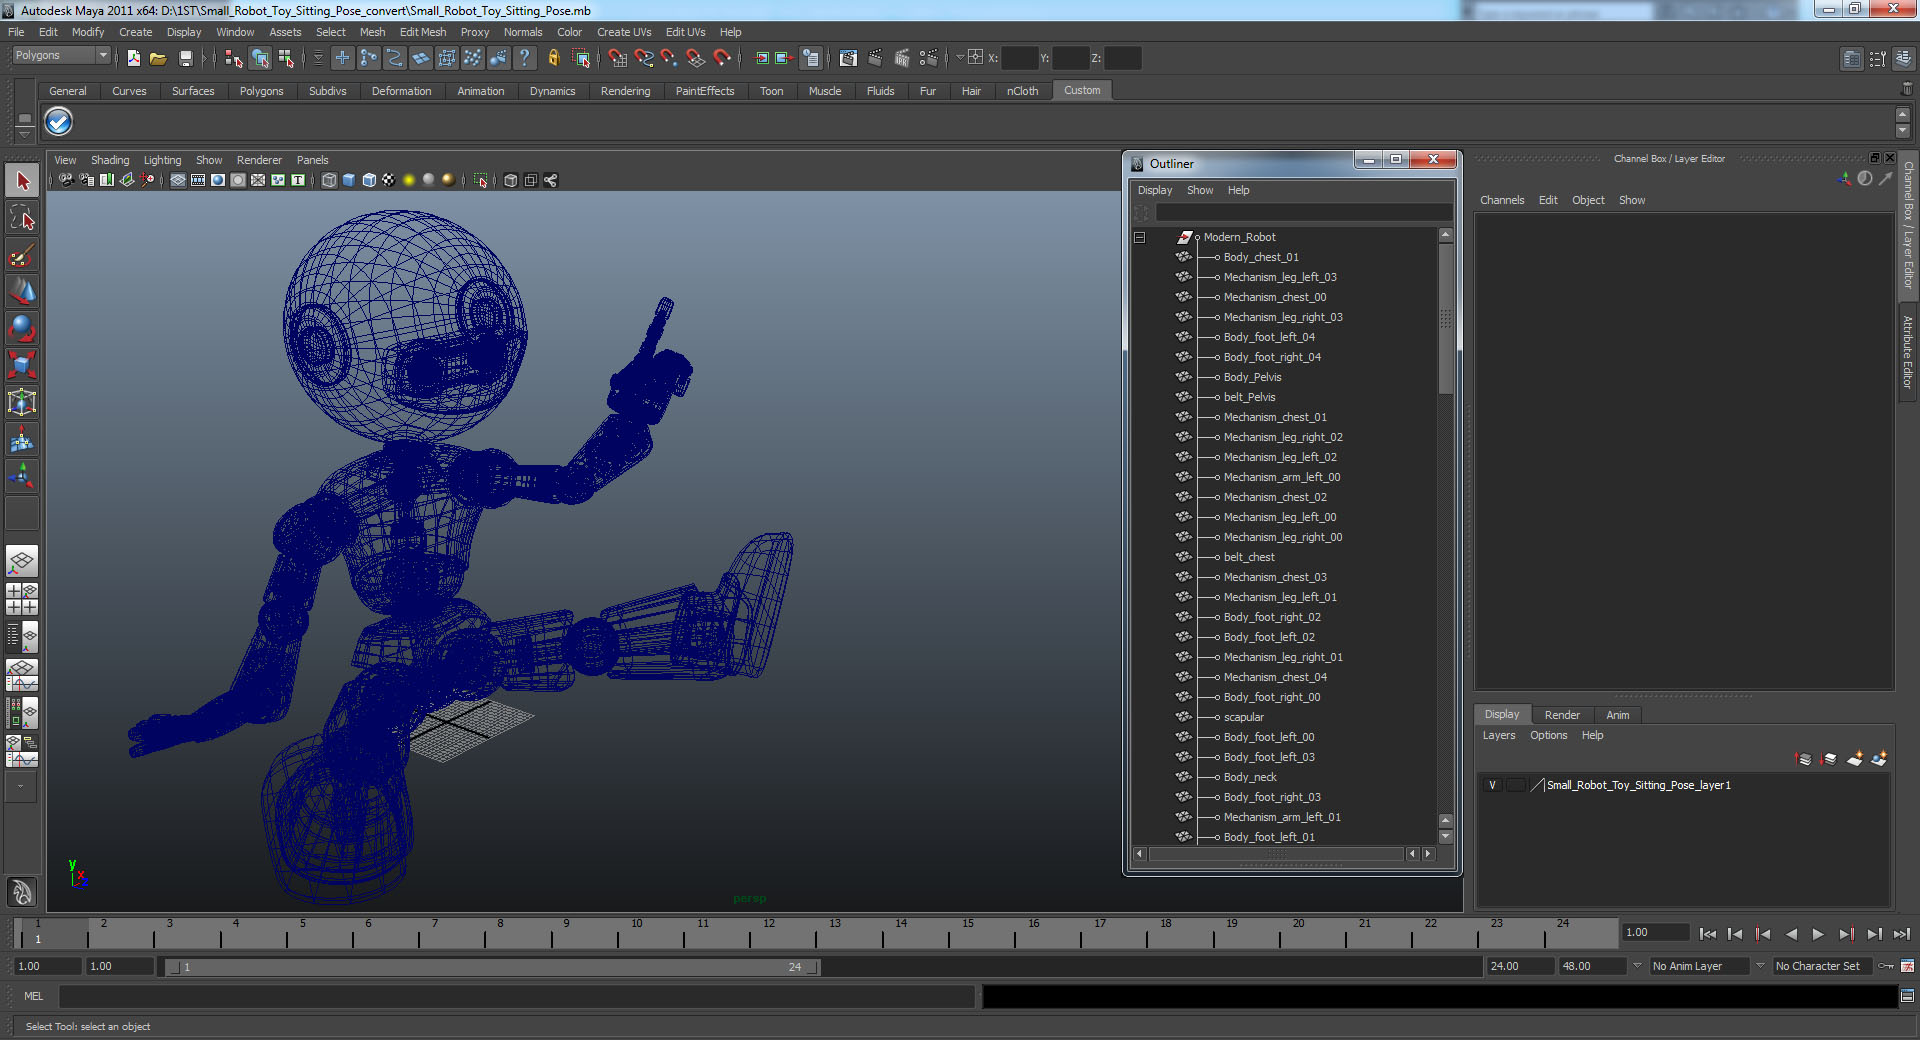Toggle the Auto keyframe key icon
This screenshot has height=1040, width=1920.
click(x=1886, y=966)
